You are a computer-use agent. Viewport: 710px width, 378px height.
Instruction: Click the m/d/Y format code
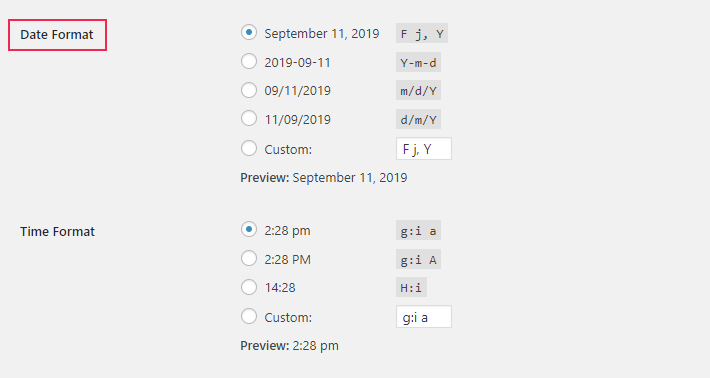click(x=418, y=91)
